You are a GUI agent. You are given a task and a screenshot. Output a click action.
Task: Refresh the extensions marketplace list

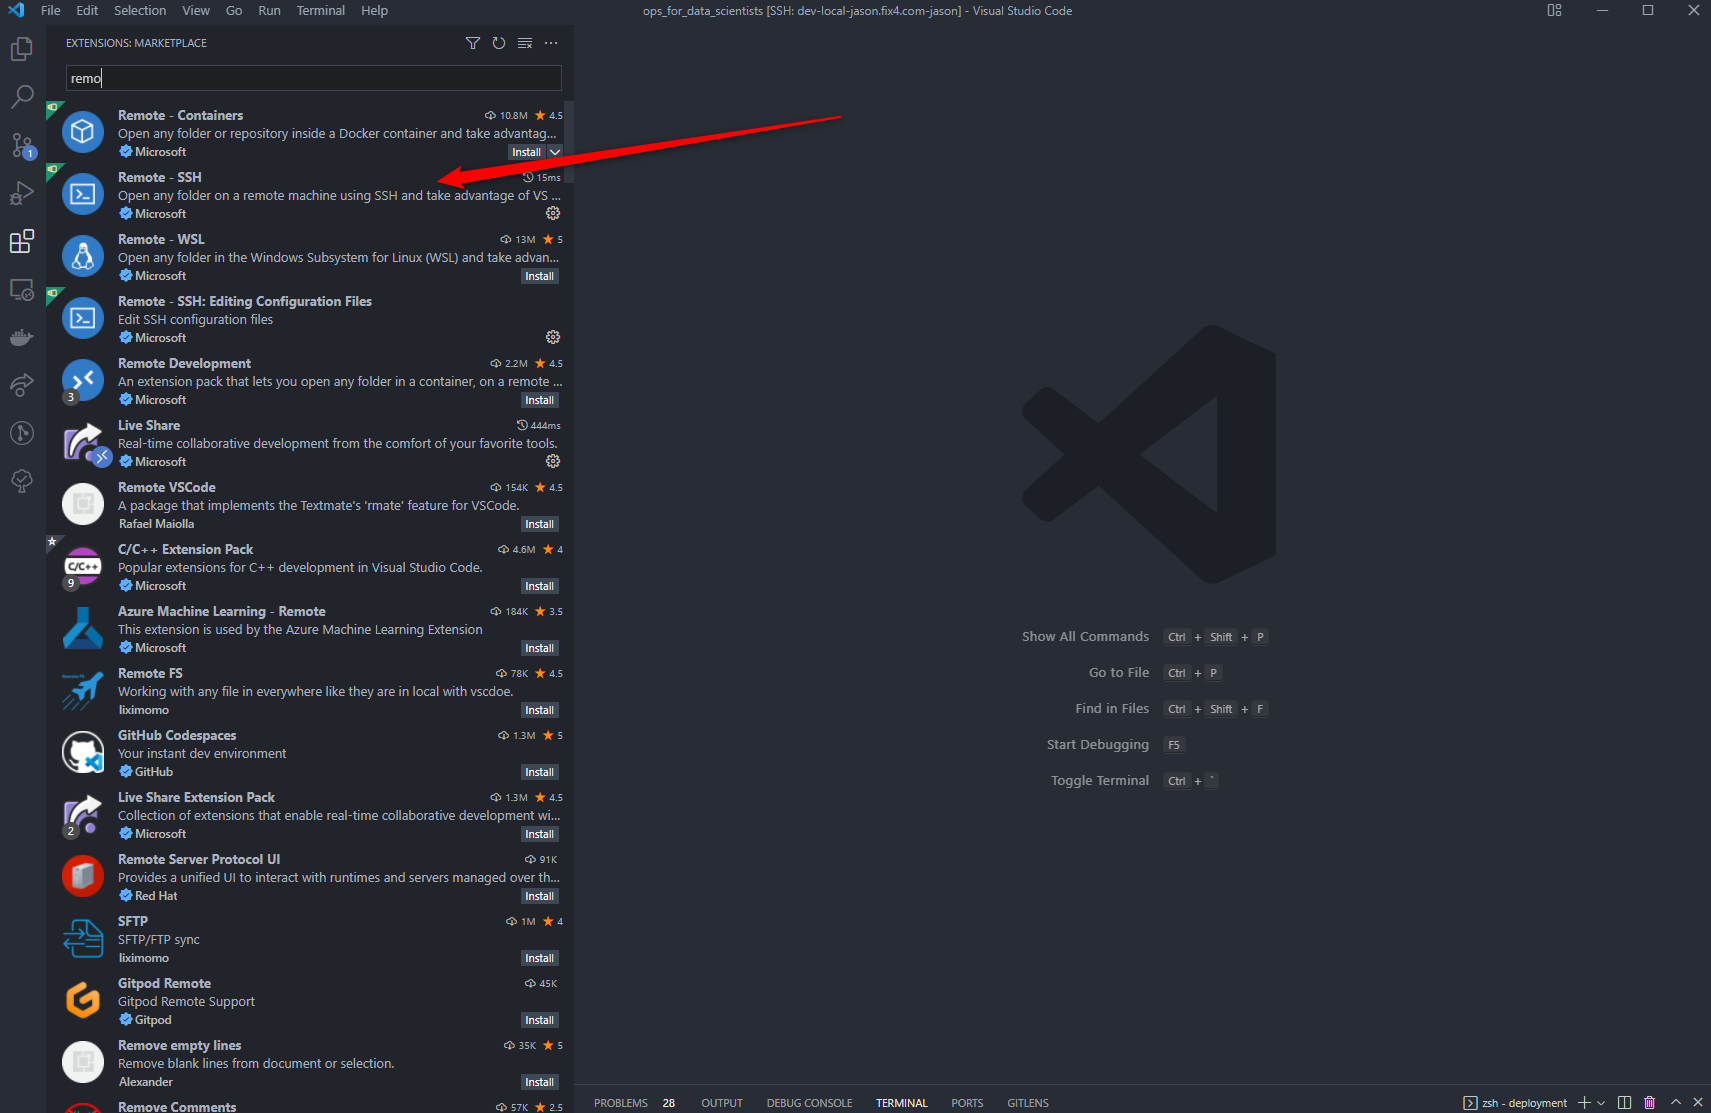[499, 43]
